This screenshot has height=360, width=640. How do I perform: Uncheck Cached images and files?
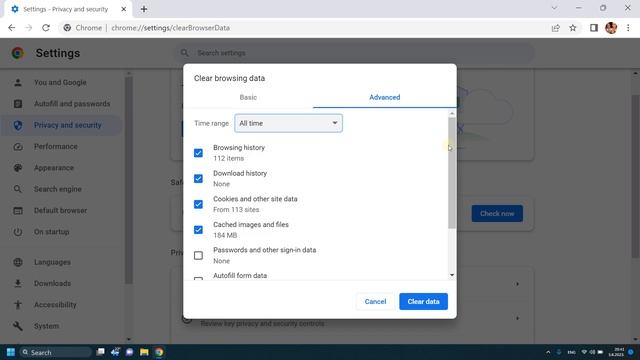pyautogui.click(x=198, y=230)
